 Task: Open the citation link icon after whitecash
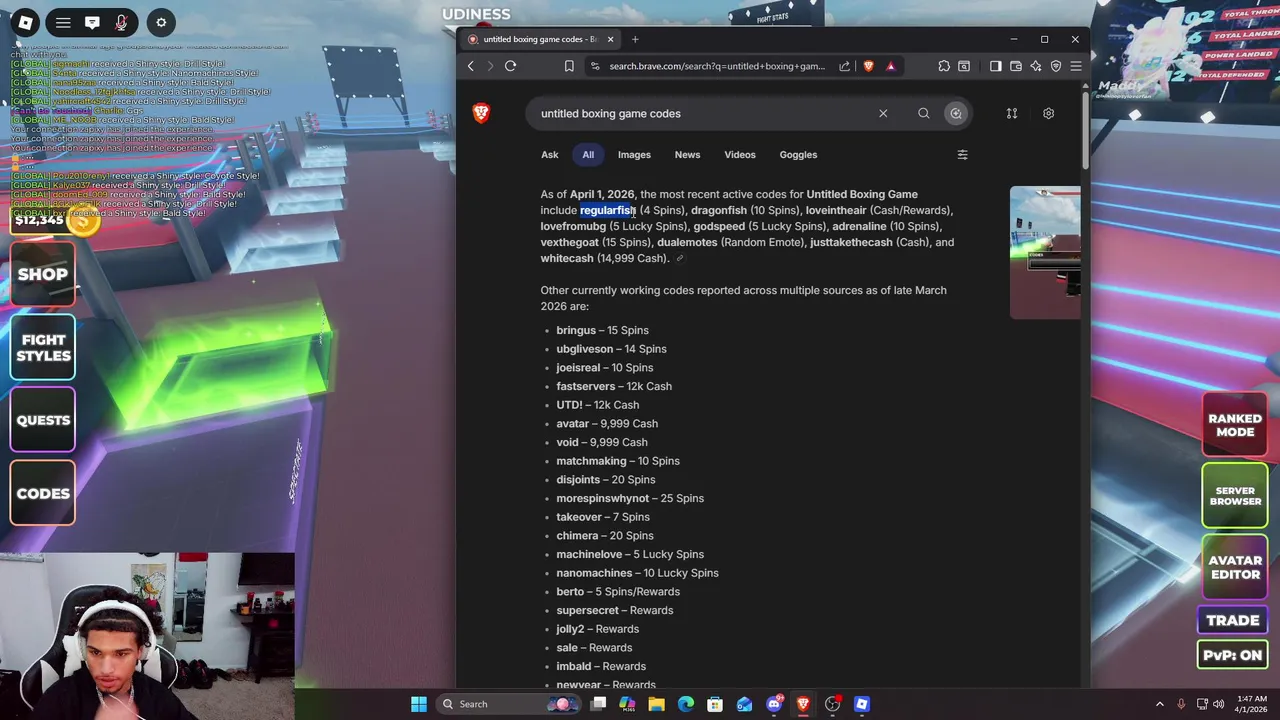click(680, 259)
